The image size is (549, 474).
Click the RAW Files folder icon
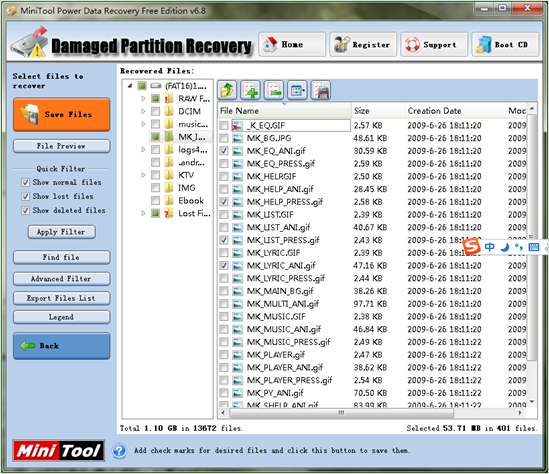(169, 99)
